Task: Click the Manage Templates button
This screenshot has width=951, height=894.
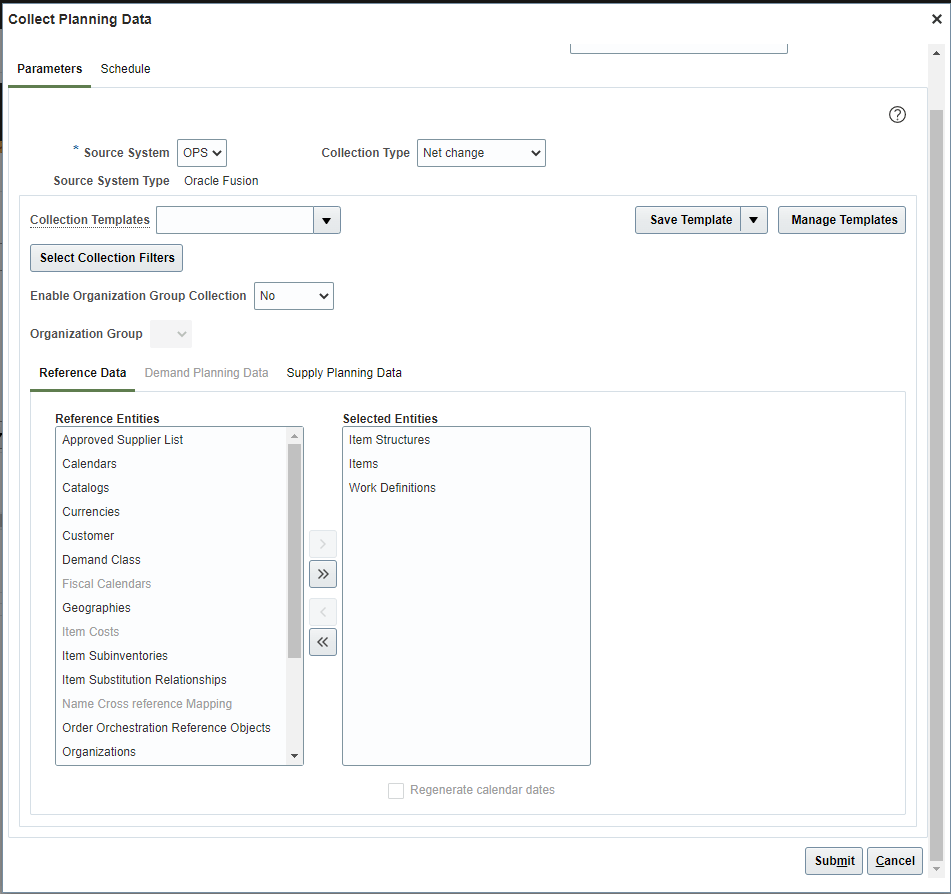Action: [842, 220]
